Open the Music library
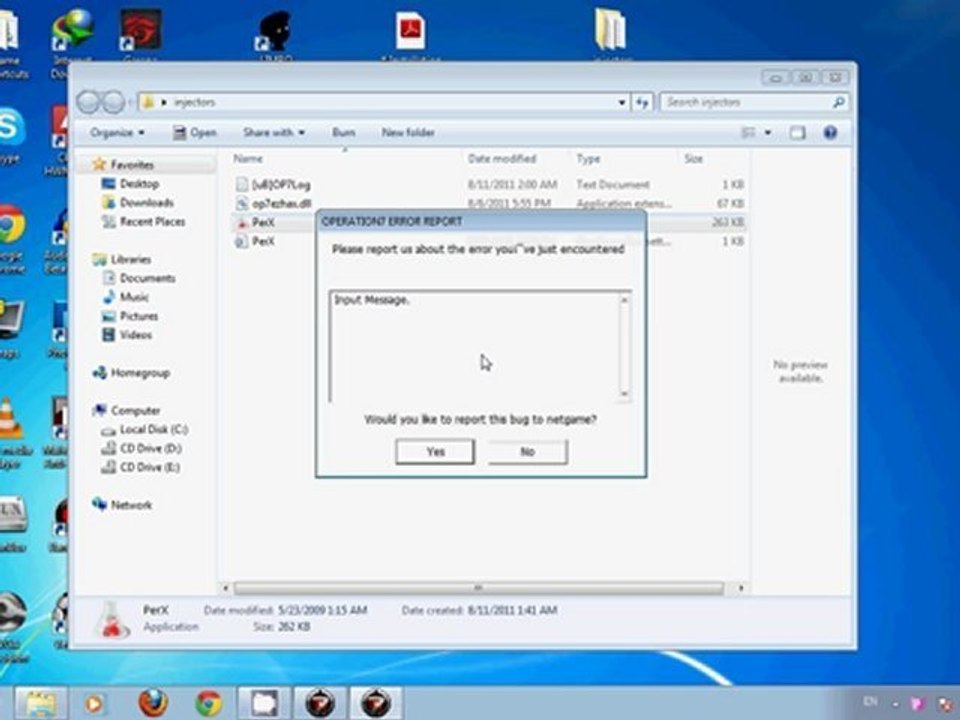Image resolution: width=960 pixels, height=720 pixels. 133,298
